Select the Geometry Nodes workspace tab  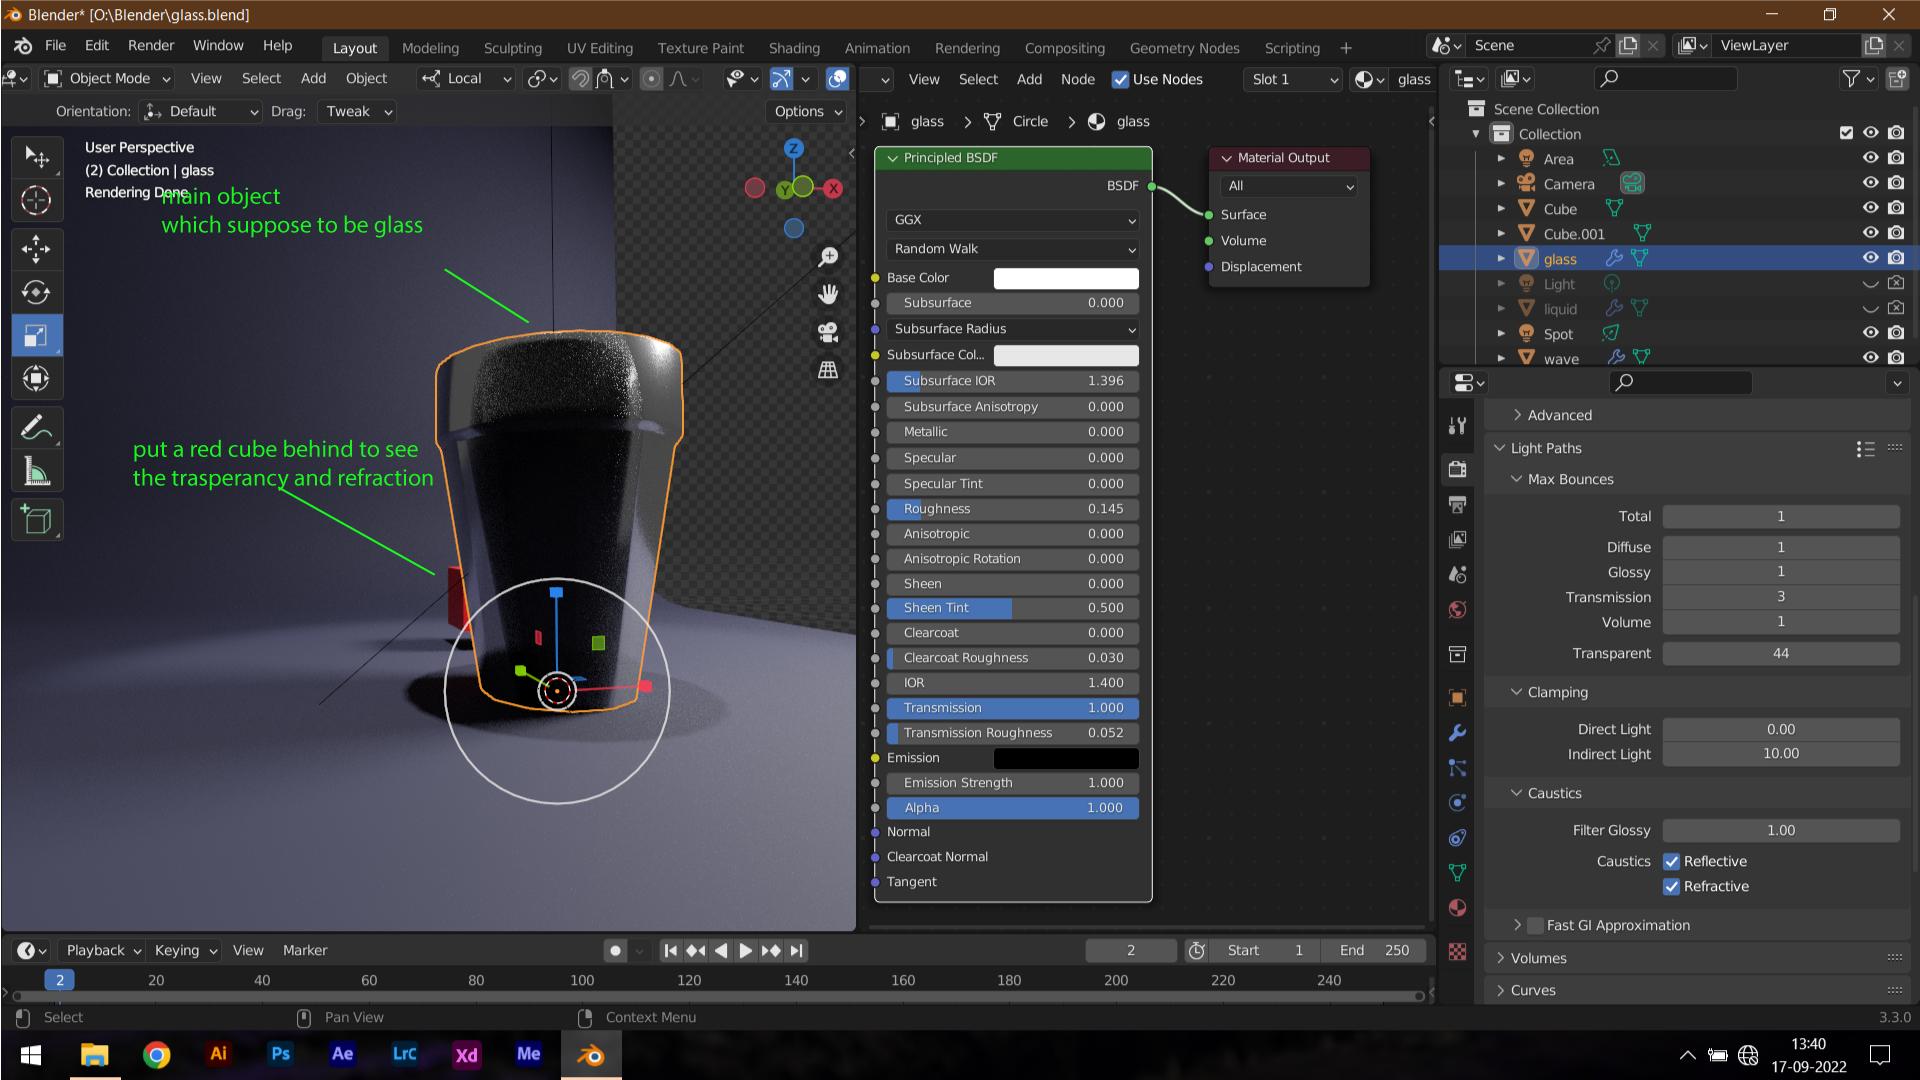(1184, 47)
